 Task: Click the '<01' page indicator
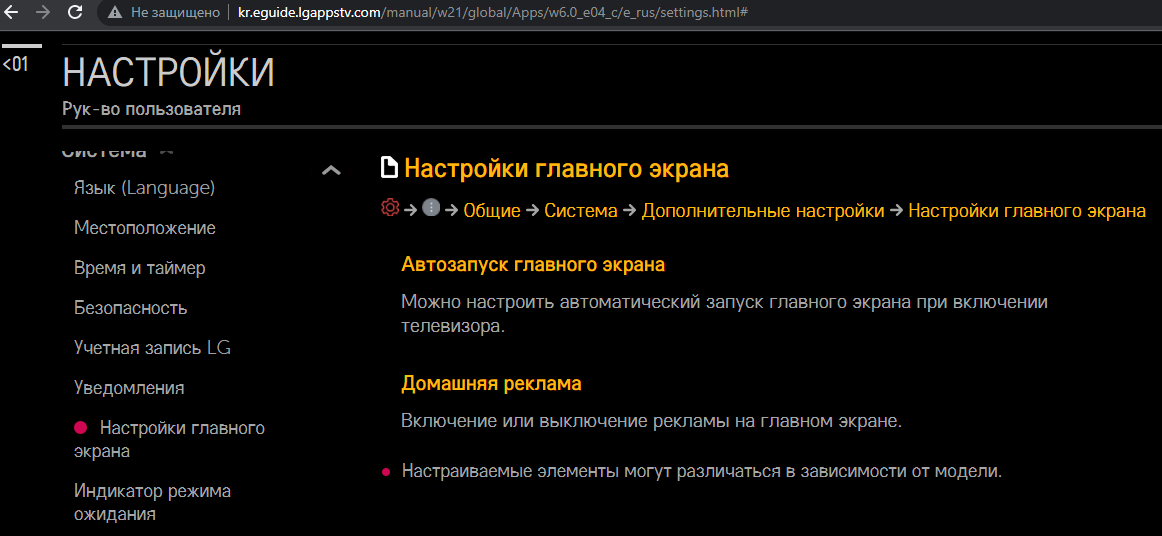tap(16, 65)
